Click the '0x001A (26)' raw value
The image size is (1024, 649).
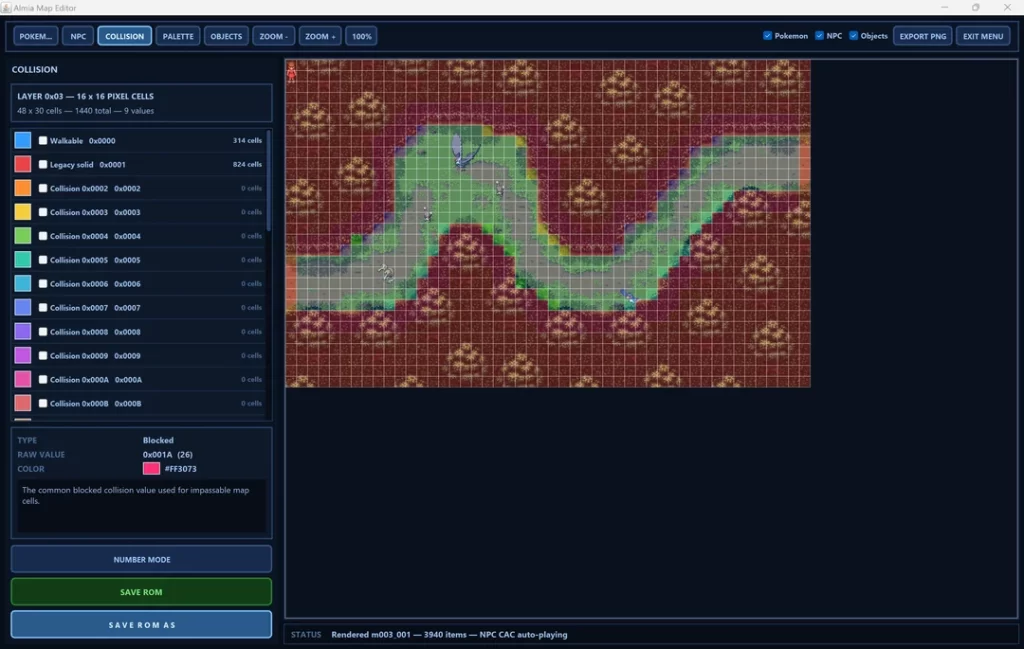168,454
